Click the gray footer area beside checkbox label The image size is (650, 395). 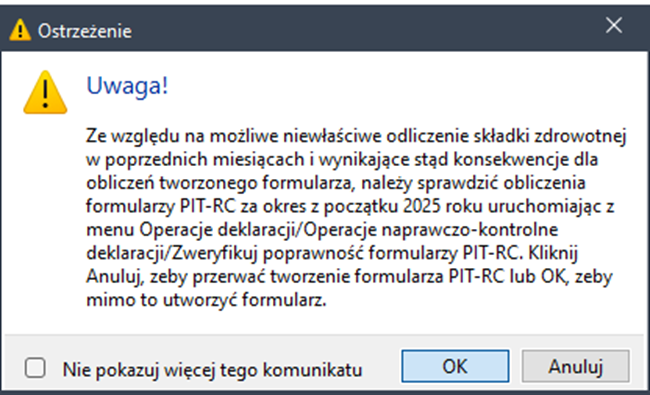click(381, 367)
